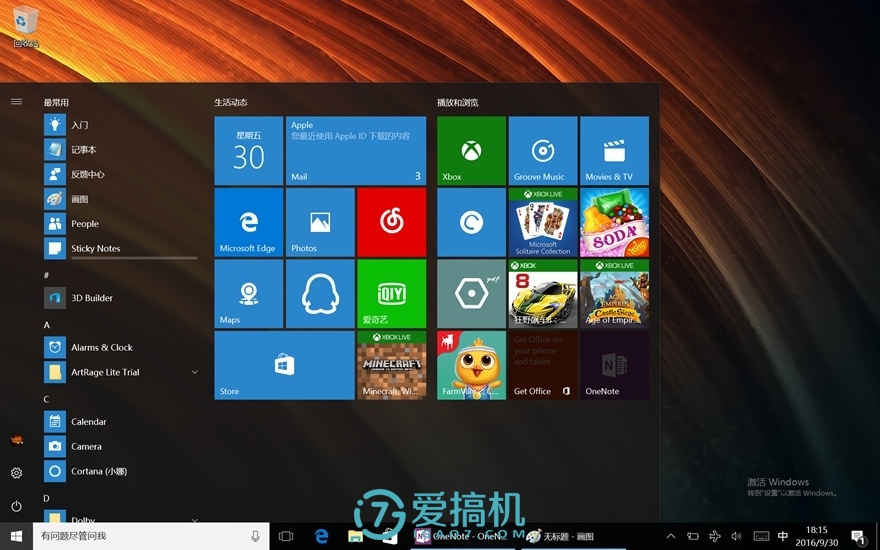880x550 pixels.
Task: Click the Power button in Start
Action: (16, 506)
